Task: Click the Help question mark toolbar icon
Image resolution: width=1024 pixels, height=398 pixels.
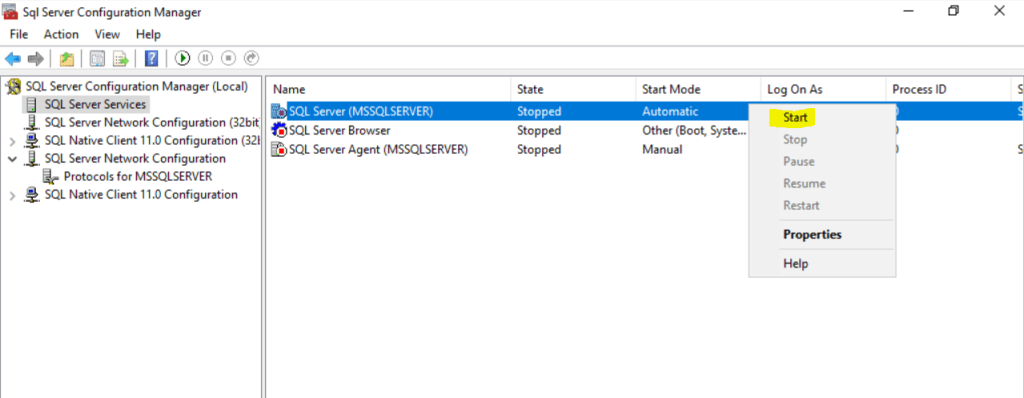Action: click(x=152, y=59)
